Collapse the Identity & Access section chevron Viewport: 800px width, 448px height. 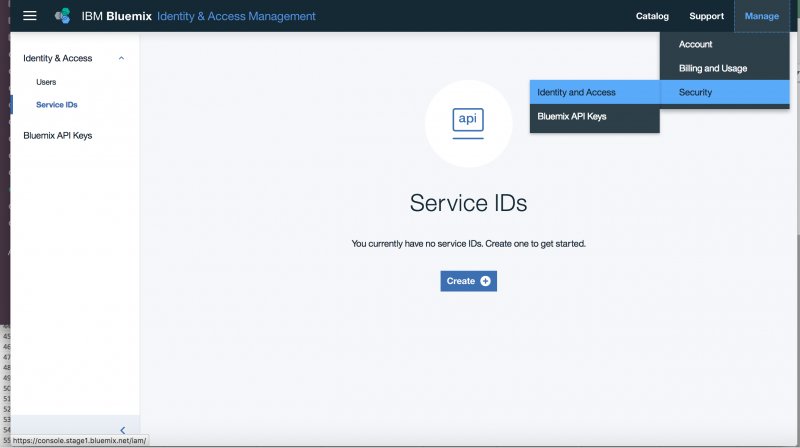click(x=121, y=58)
